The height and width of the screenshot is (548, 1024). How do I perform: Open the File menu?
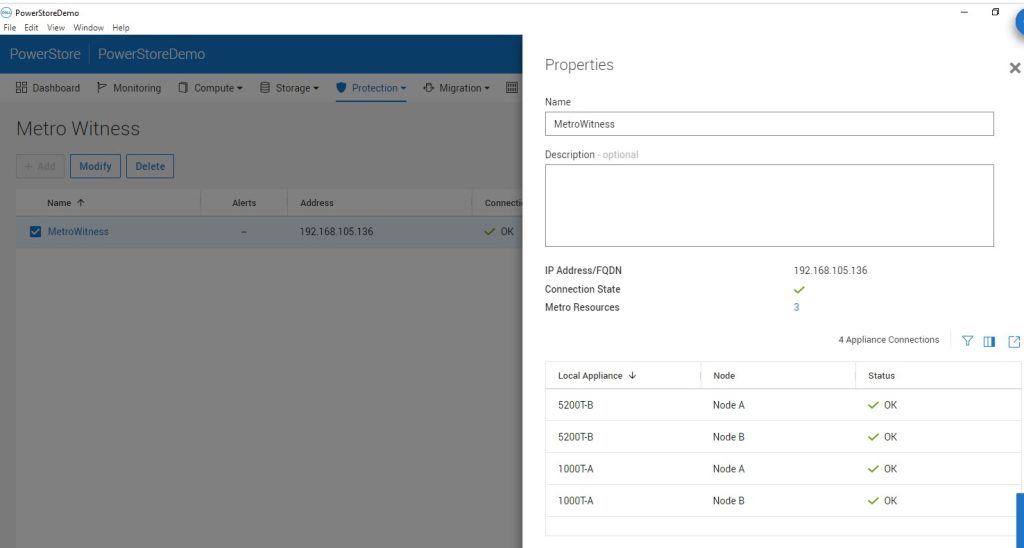click(9, 28)
